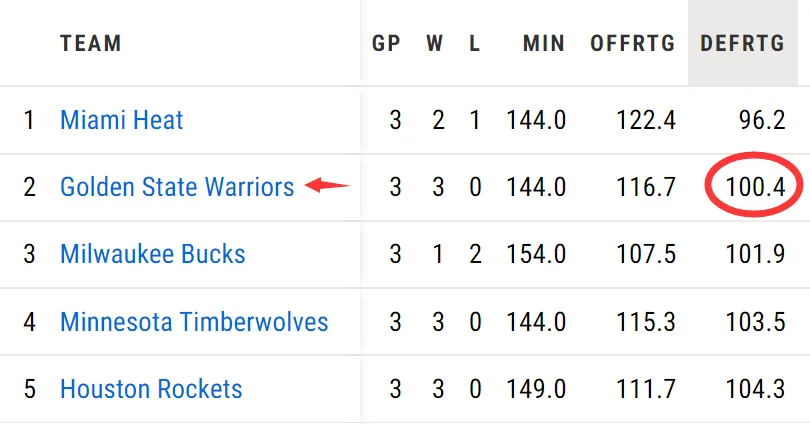This screenshot has height=425, width=810.
Task: Select Bucks' 154.0 minutes value
Action: (536, 254)
